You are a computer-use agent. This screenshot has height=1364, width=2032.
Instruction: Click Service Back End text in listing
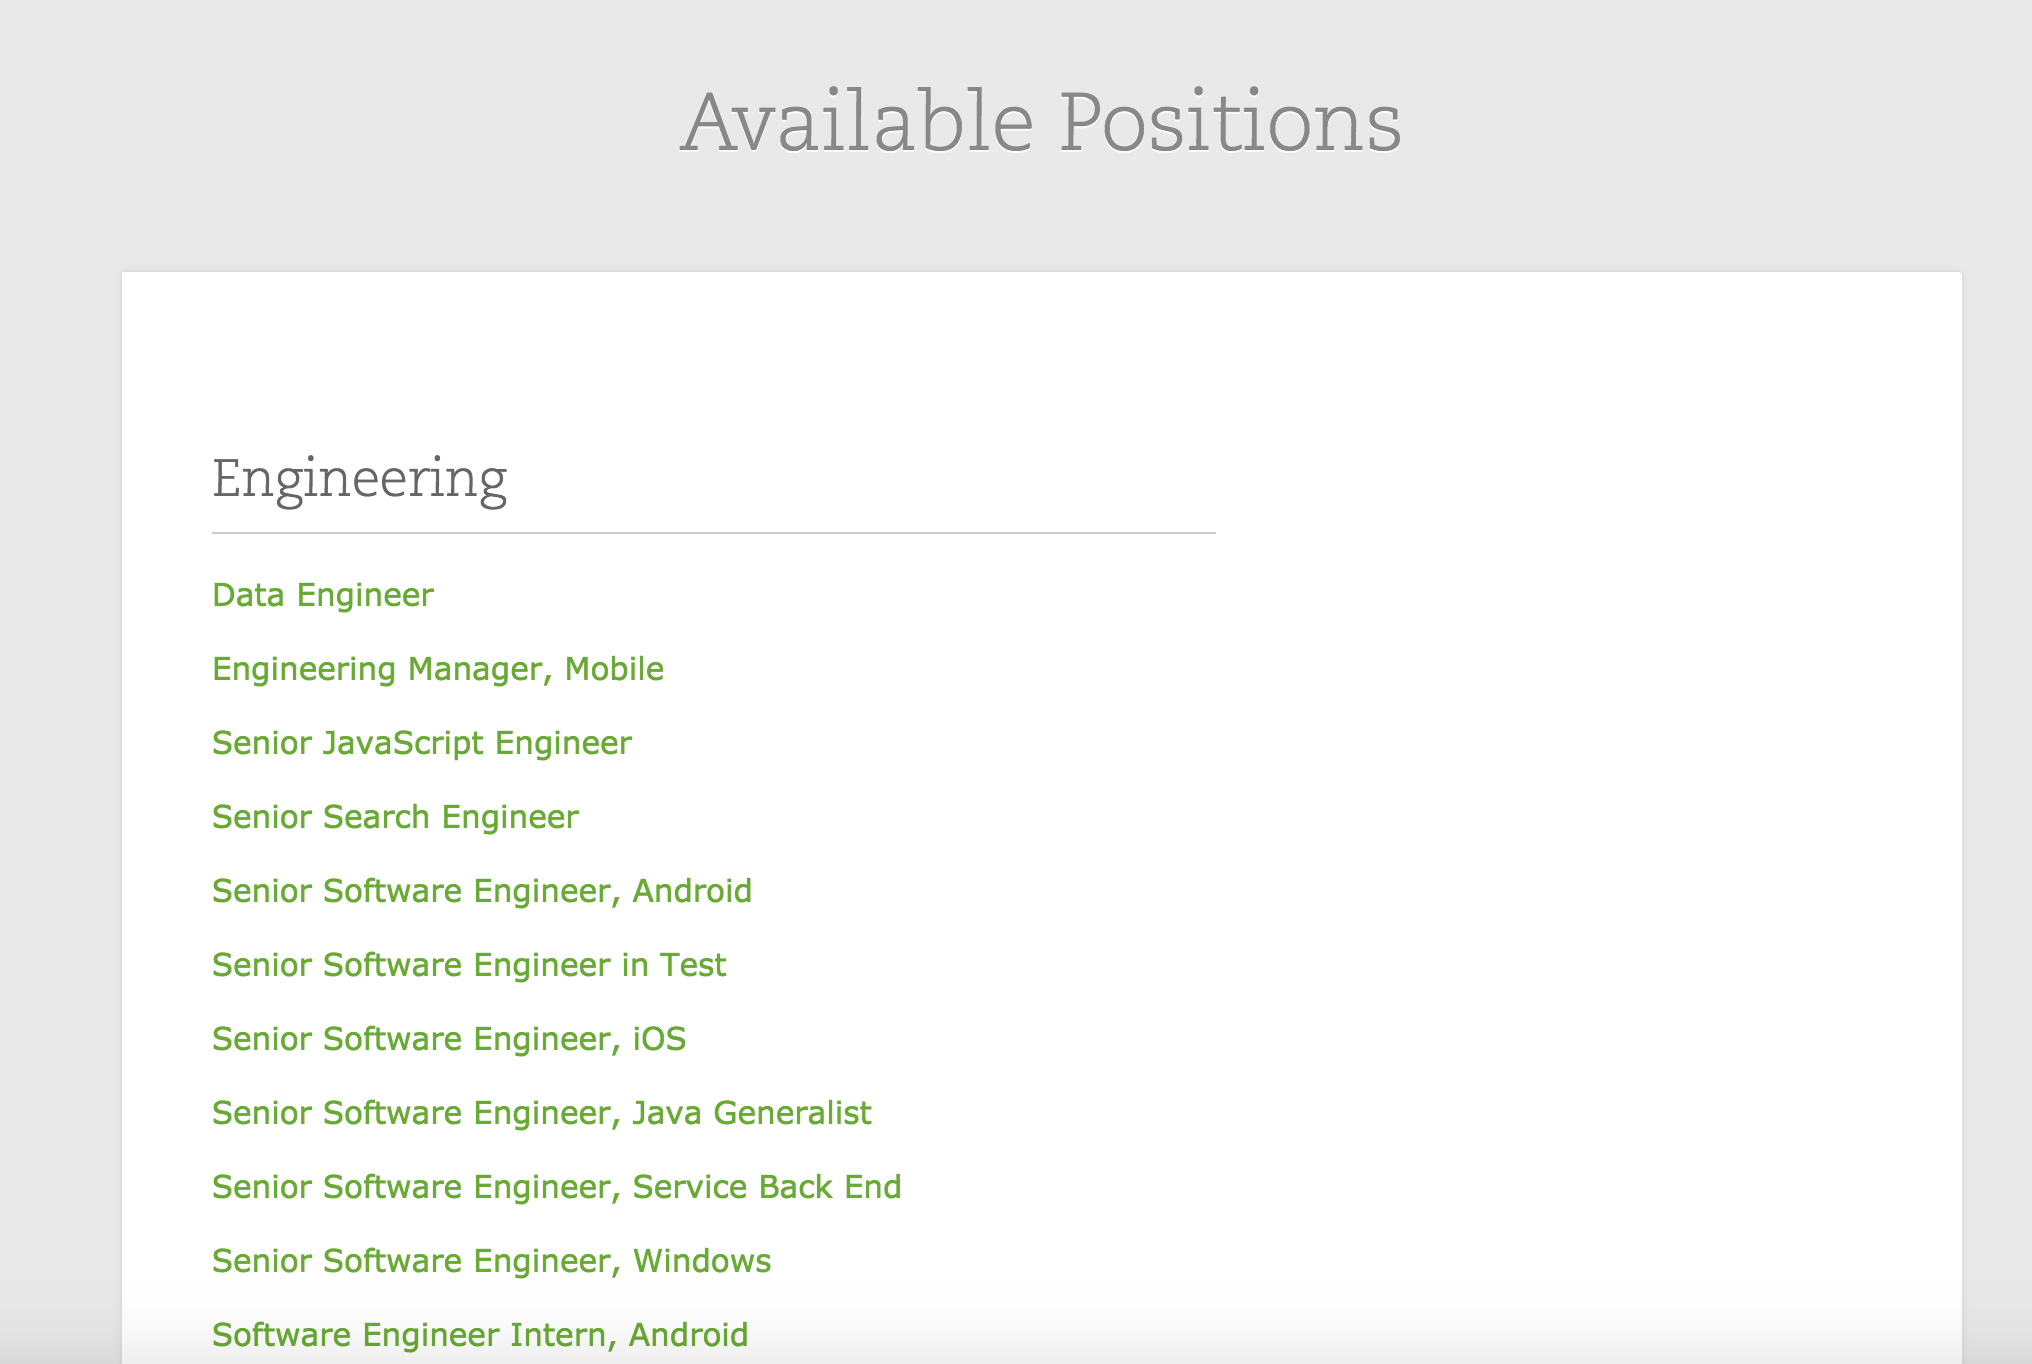pos(767,1187)
